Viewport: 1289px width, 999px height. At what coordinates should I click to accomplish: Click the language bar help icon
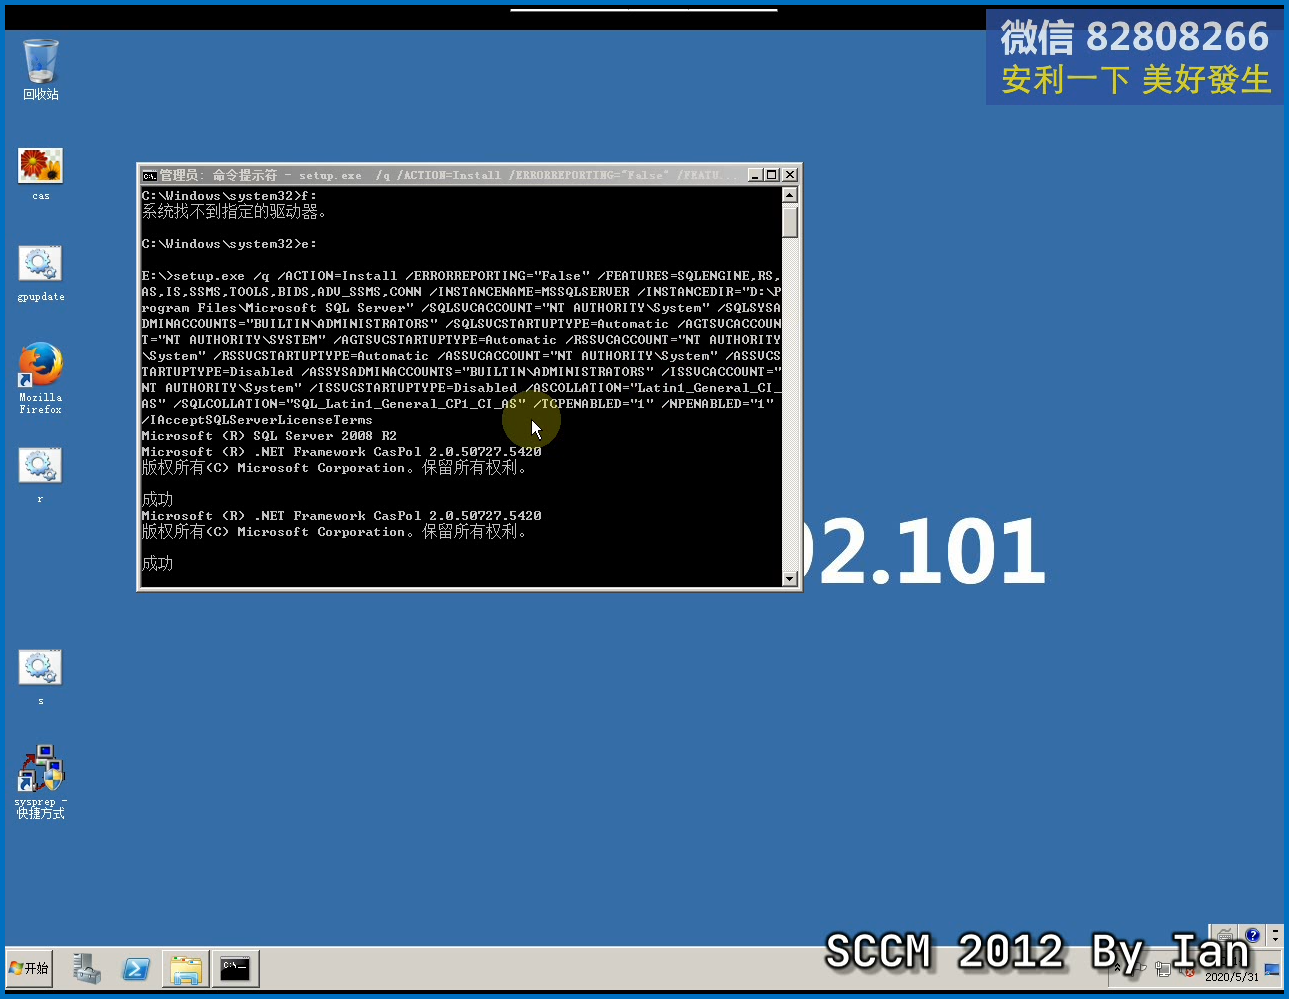tap(1253, 935)
